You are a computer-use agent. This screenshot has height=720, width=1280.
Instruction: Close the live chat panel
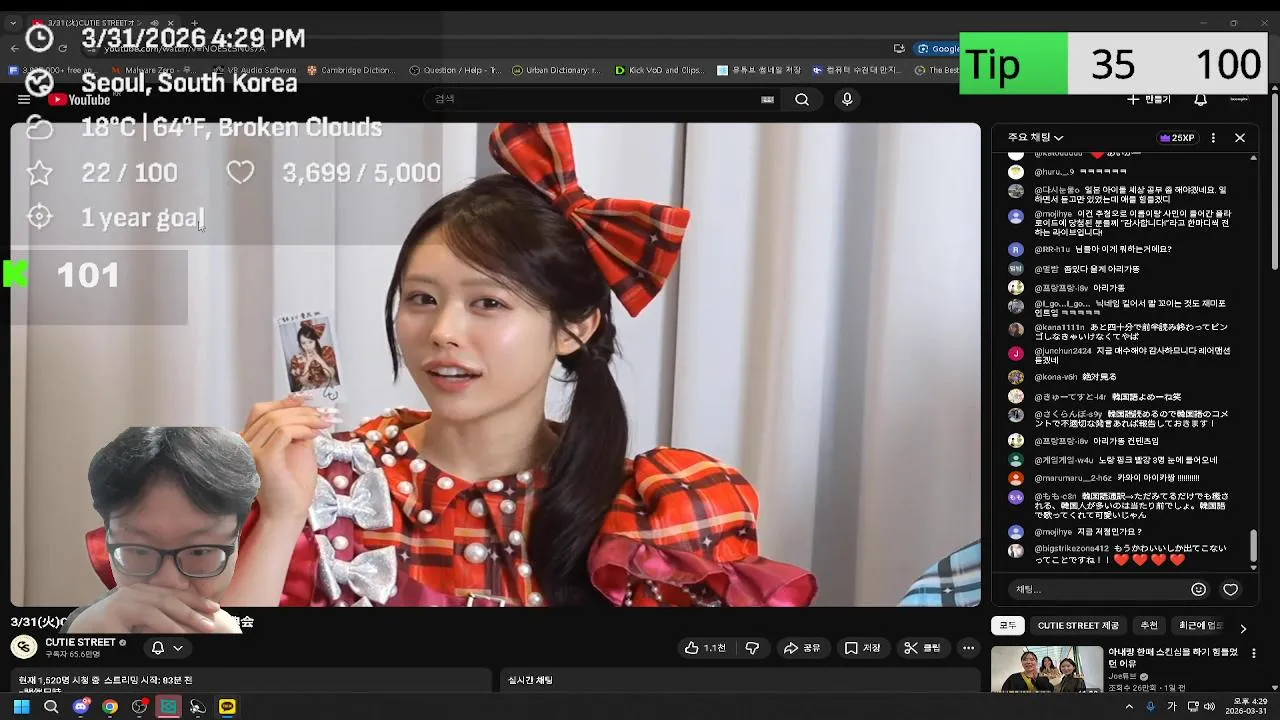point(1240,137)
